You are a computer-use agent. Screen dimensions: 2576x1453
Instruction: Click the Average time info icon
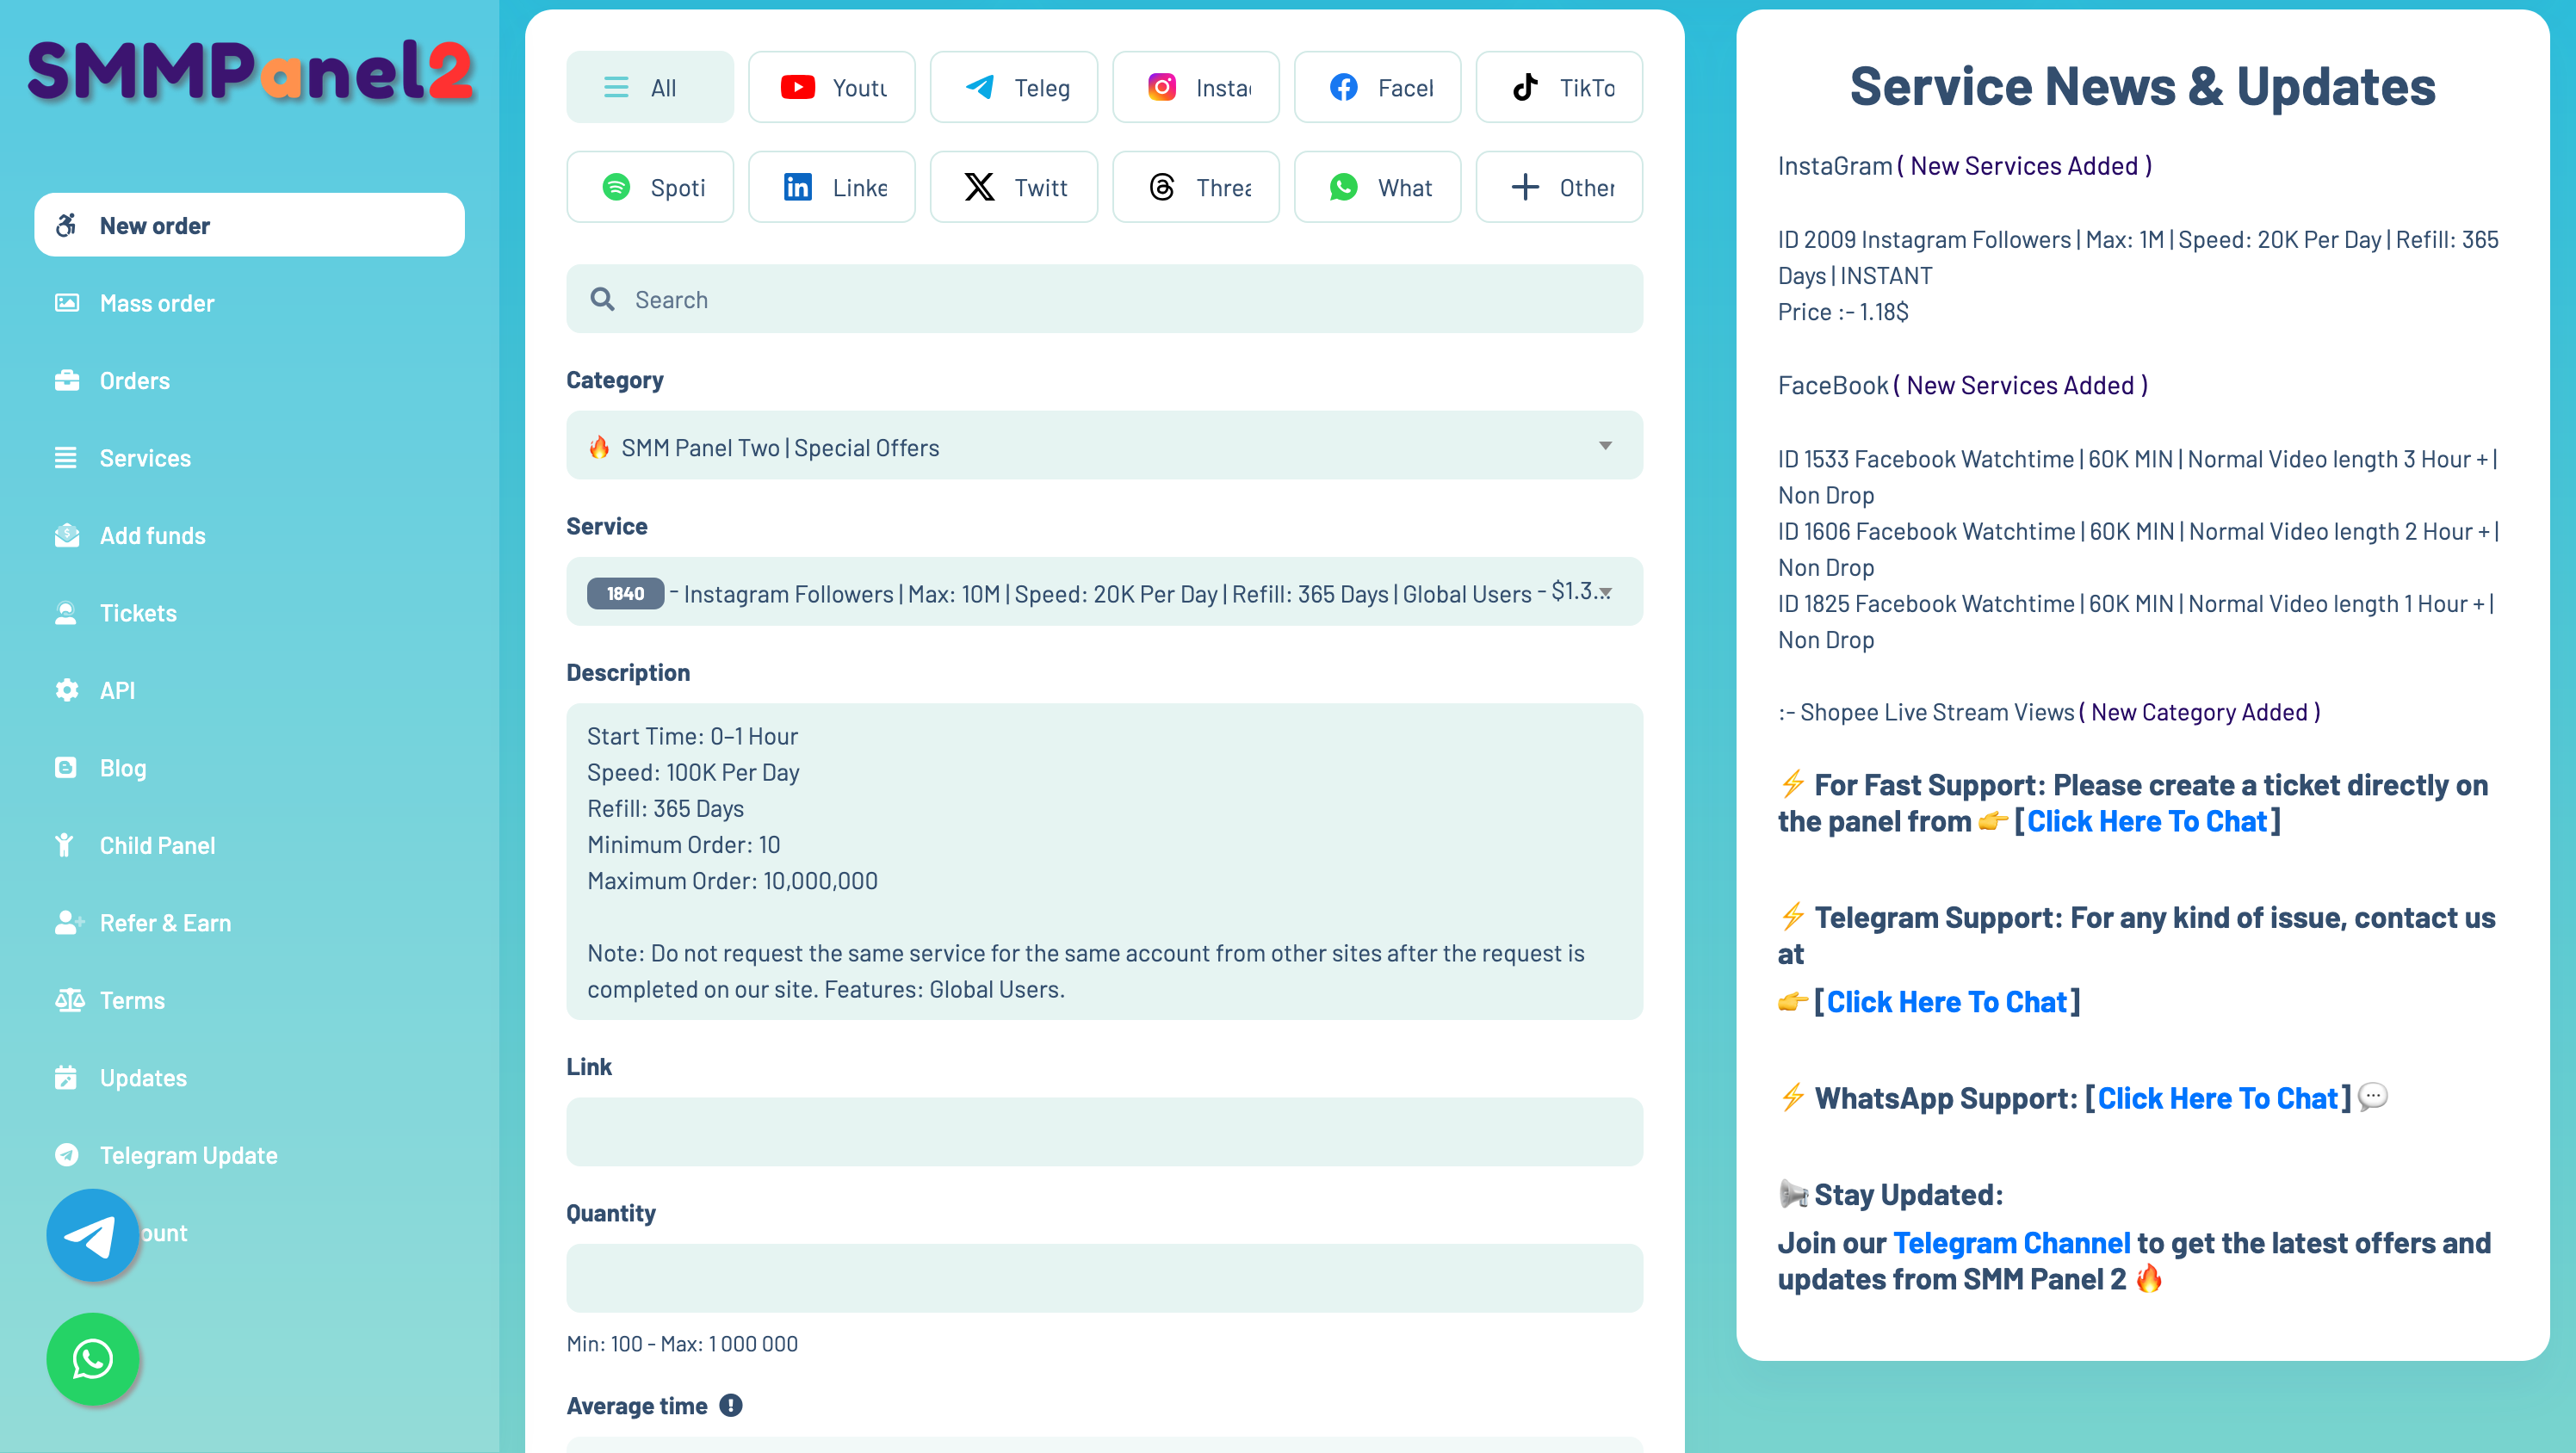[731, 1406]
